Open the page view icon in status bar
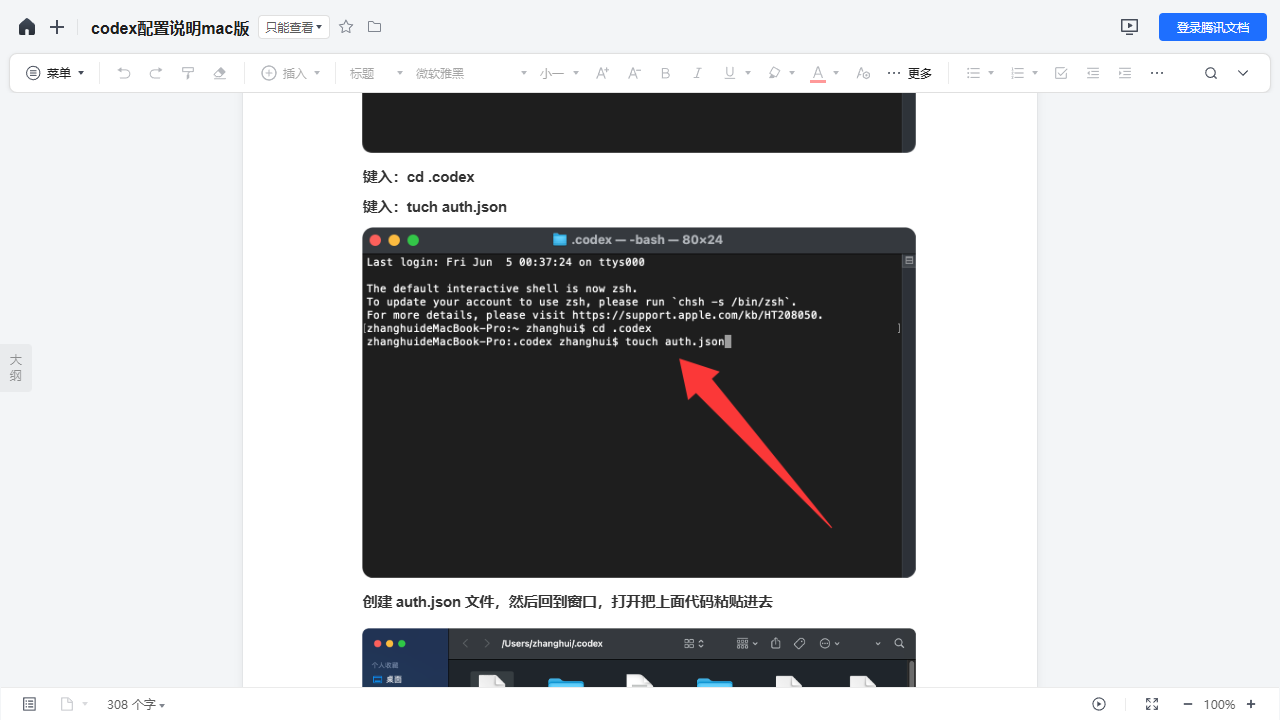Screen dimensions: 1280x720 click(29, 704)
